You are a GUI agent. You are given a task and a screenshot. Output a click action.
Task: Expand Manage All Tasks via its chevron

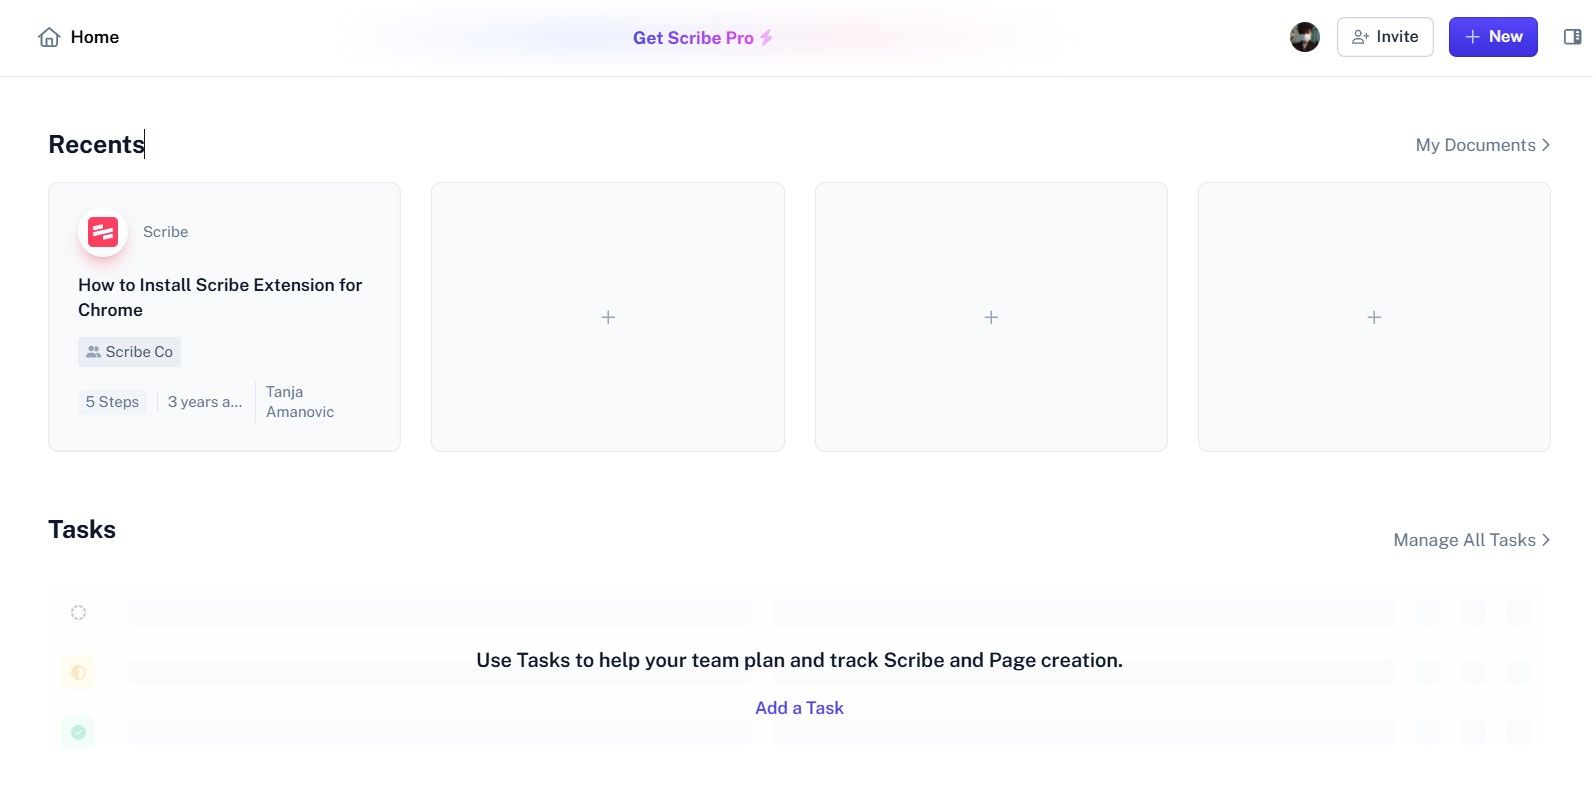1544,540
